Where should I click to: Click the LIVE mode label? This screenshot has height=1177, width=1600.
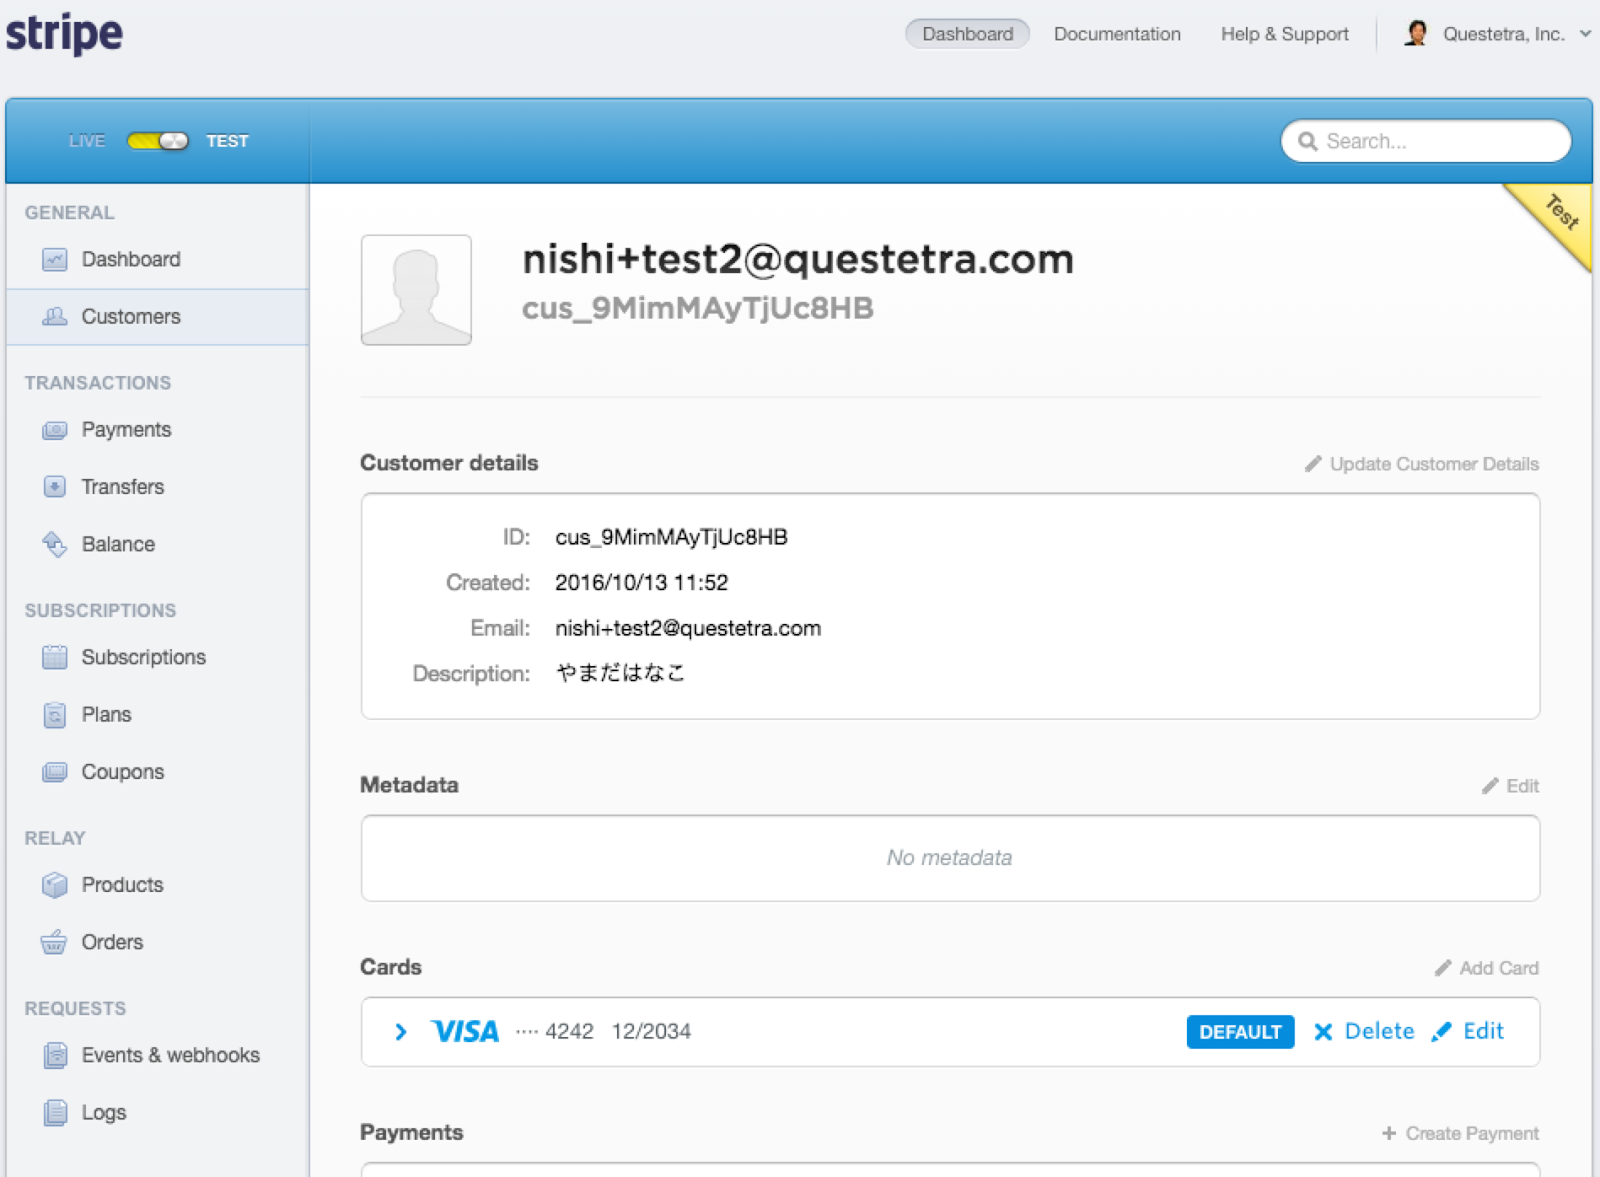click(x=87, y=141)
